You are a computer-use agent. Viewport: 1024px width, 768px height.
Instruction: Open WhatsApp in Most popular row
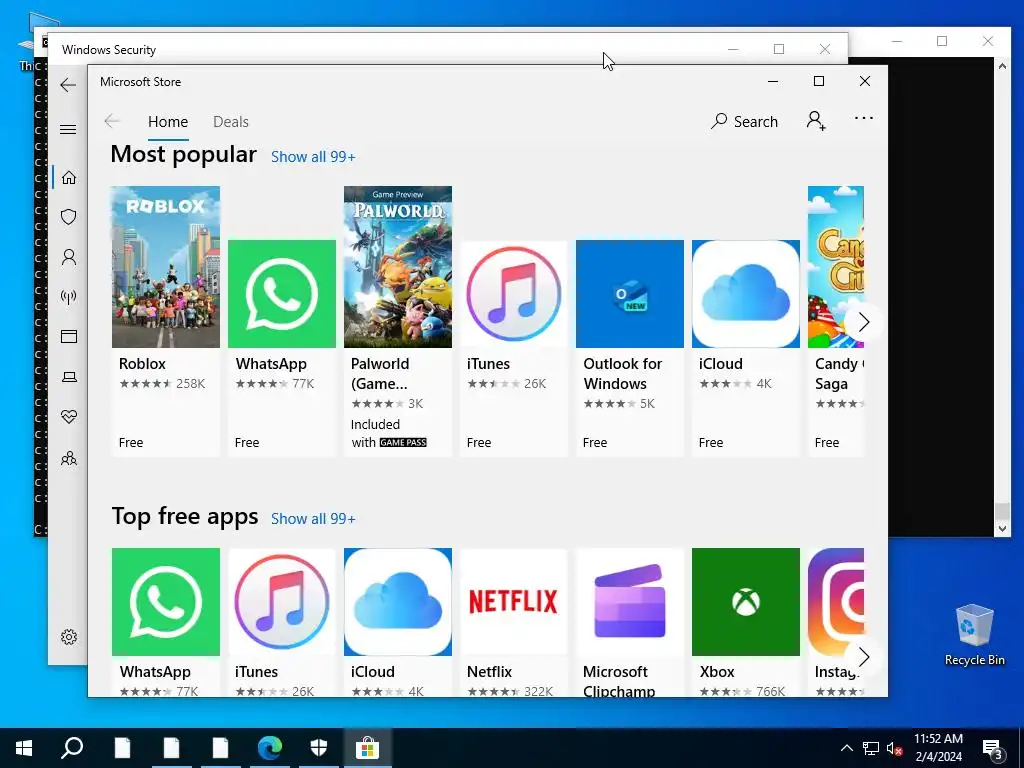tap(281, 347)
